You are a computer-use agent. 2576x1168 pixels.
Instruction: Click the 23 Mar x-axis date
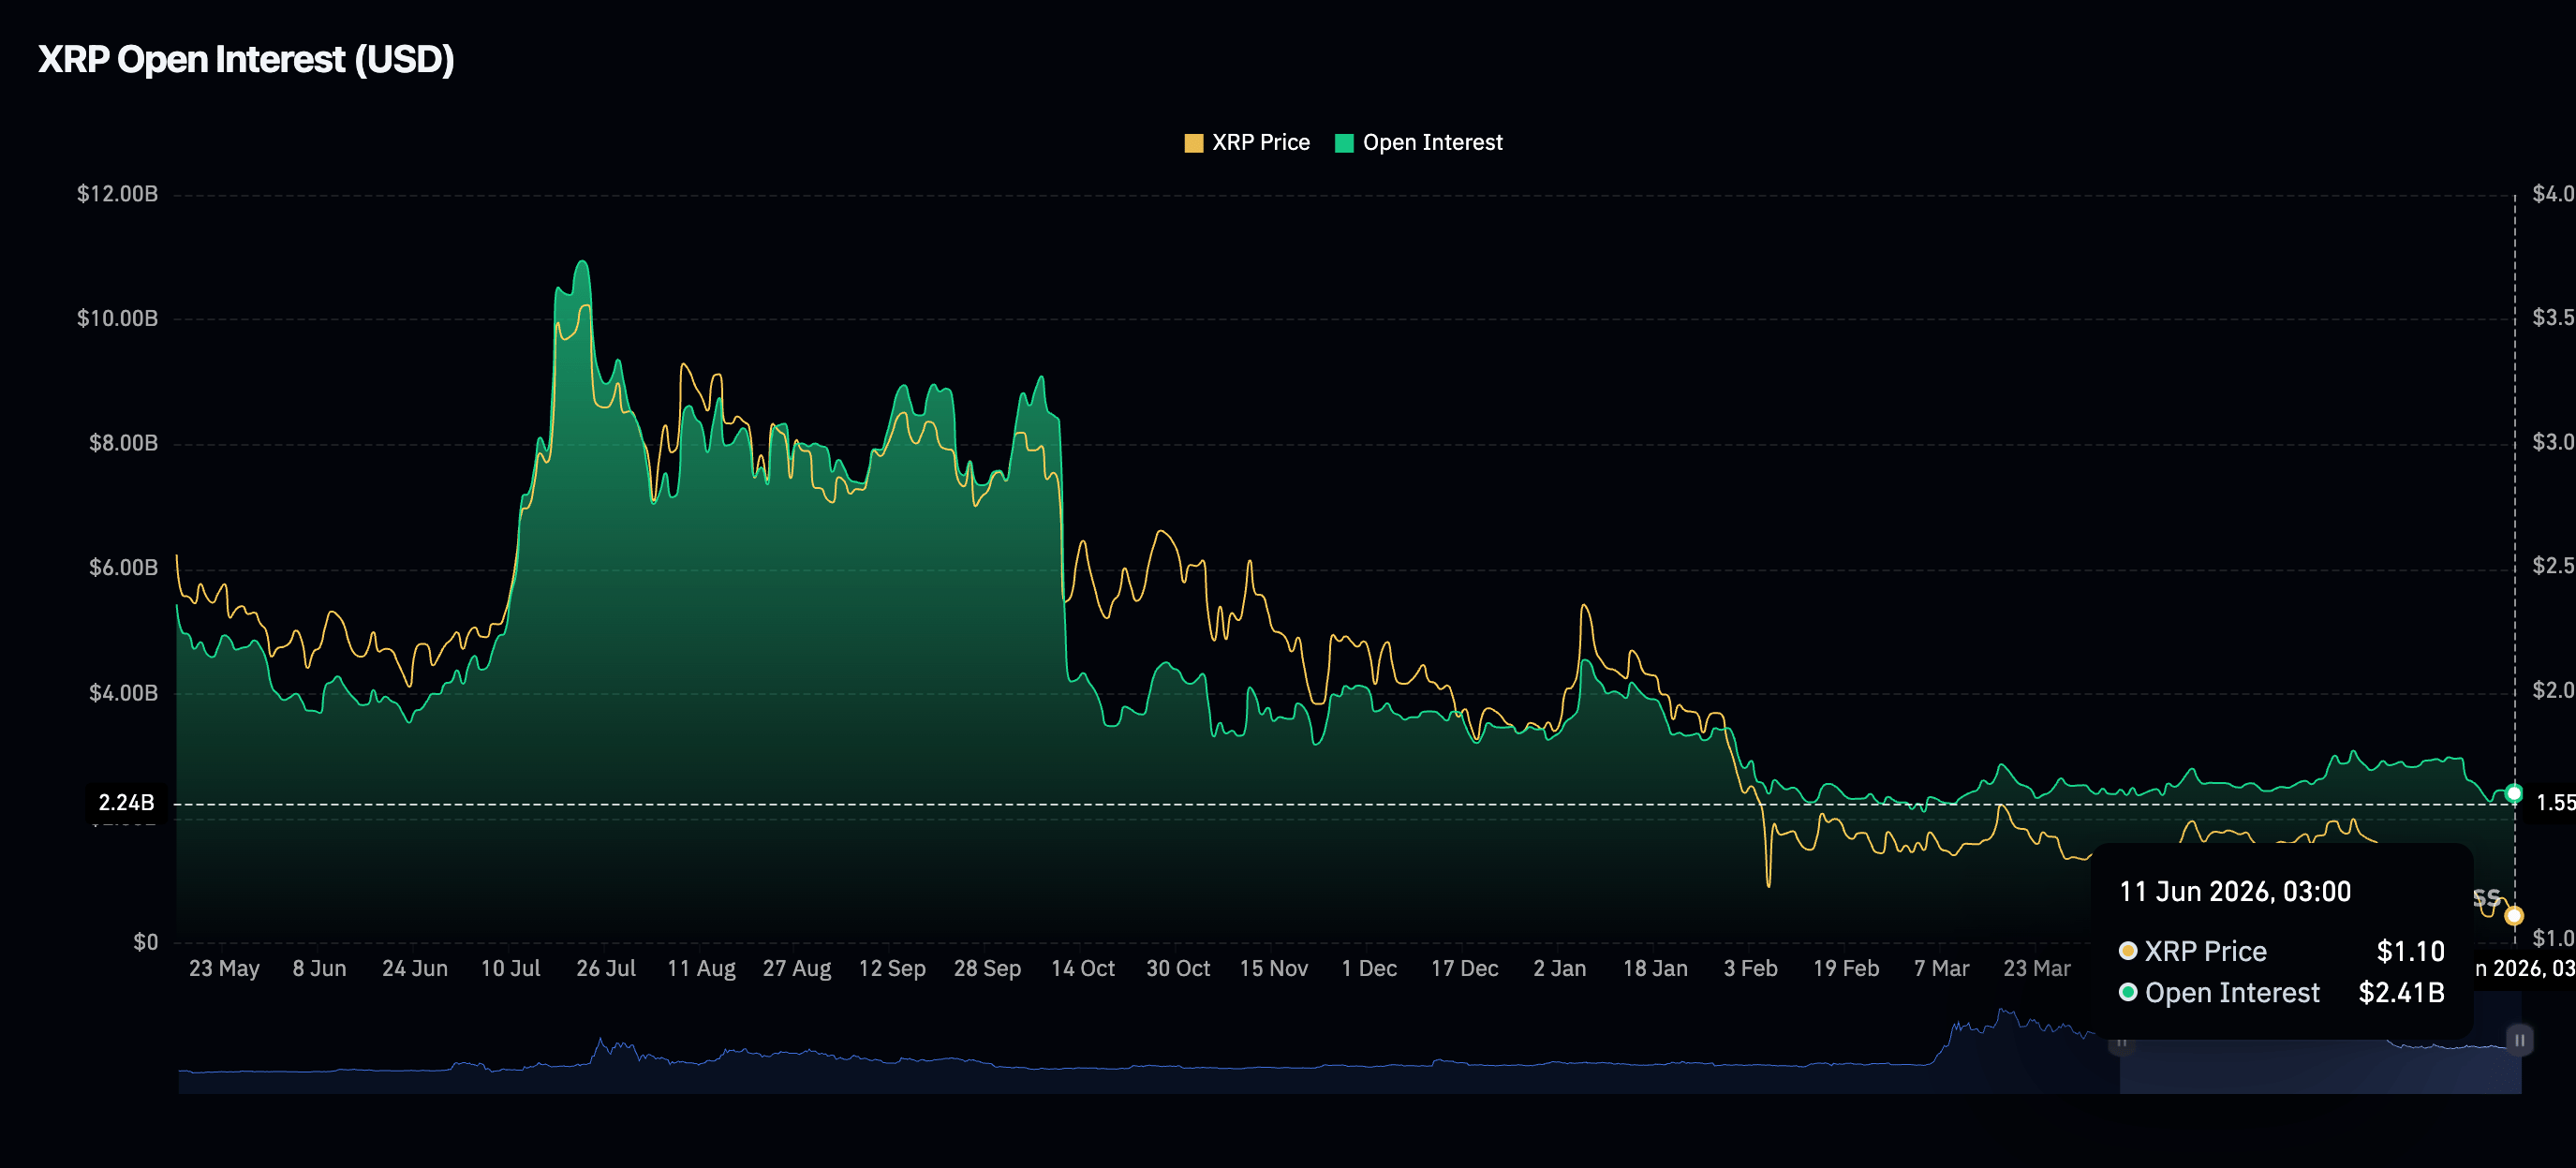point(2037,968)
